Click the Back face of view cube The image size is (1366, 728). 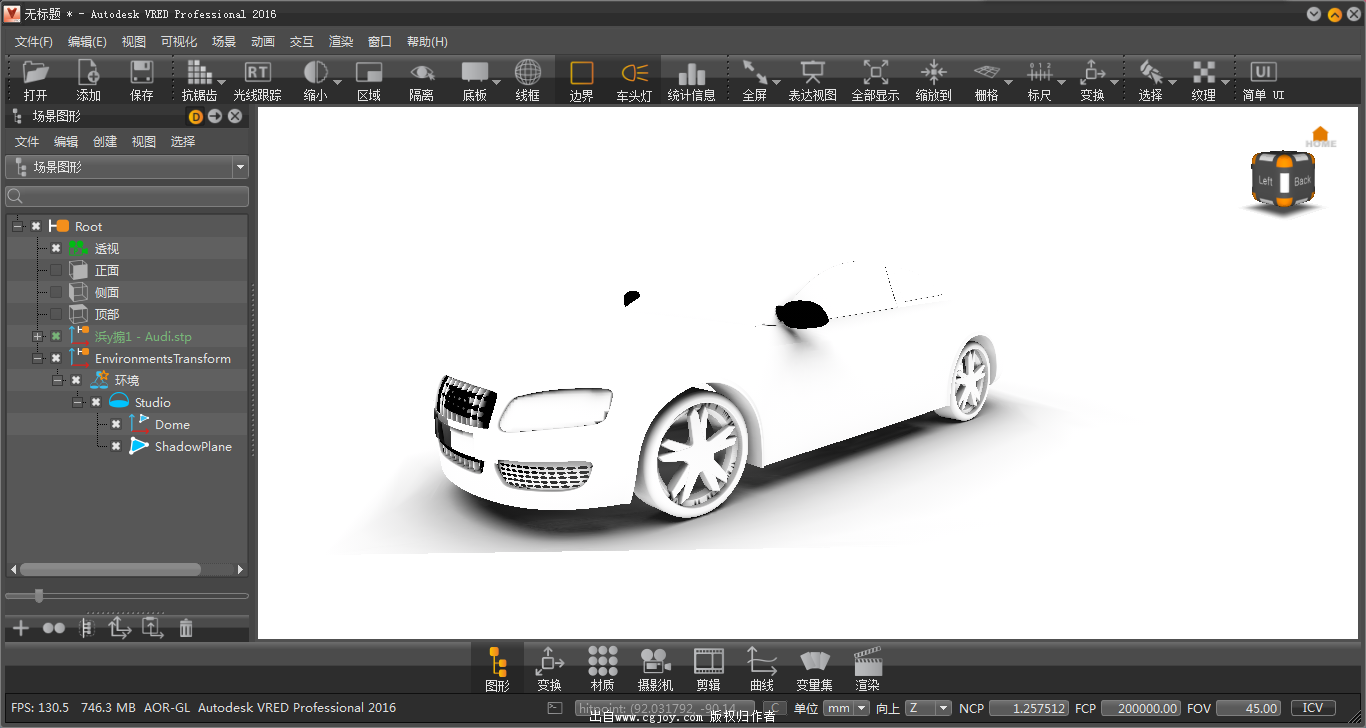1301,181
